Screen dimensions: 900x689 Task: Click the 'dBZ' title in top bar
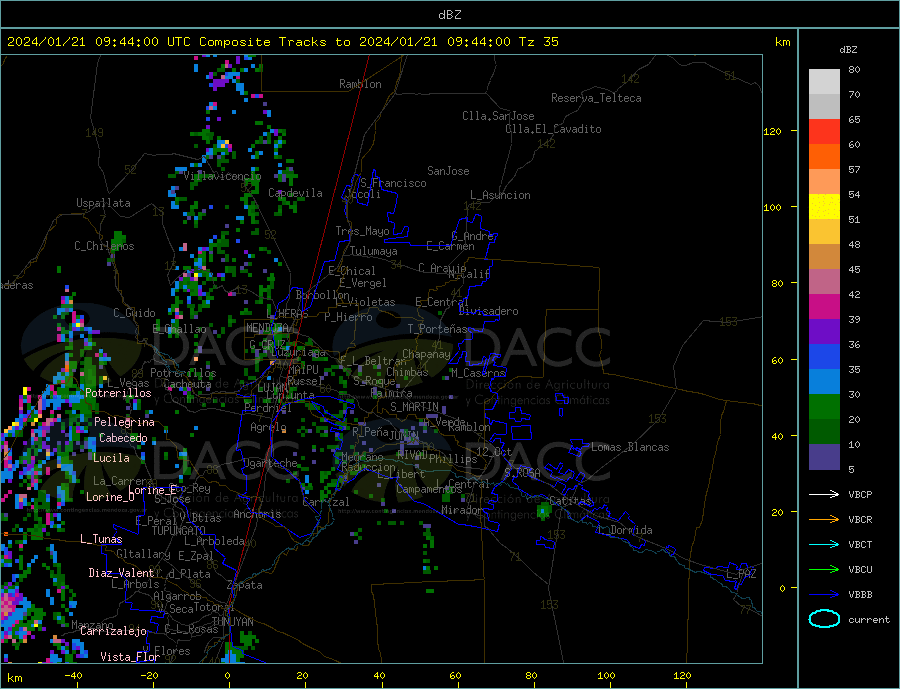coord(449,15)
